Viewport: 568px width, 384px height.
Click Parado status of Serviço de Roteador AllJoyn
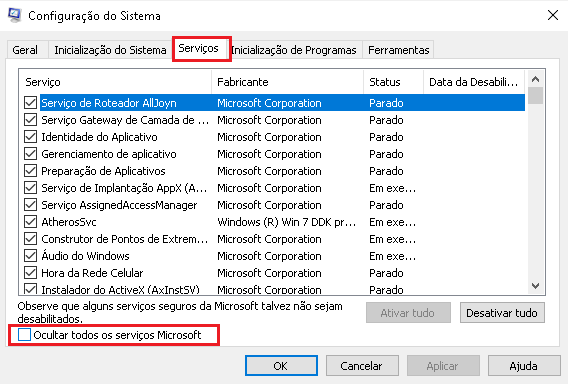tap(386, 103)
